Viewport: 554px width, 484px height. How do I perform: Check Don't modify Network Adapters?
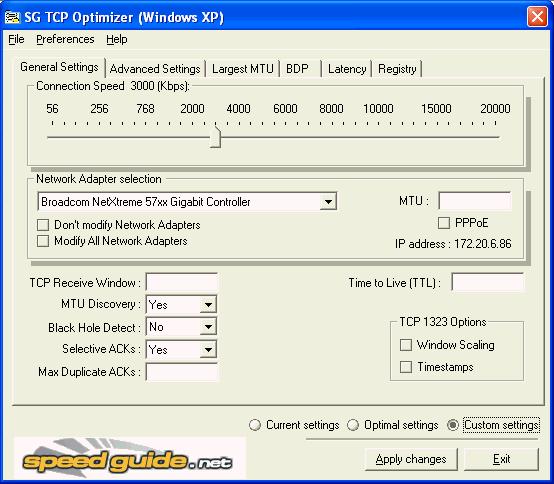tap(43, 225)
